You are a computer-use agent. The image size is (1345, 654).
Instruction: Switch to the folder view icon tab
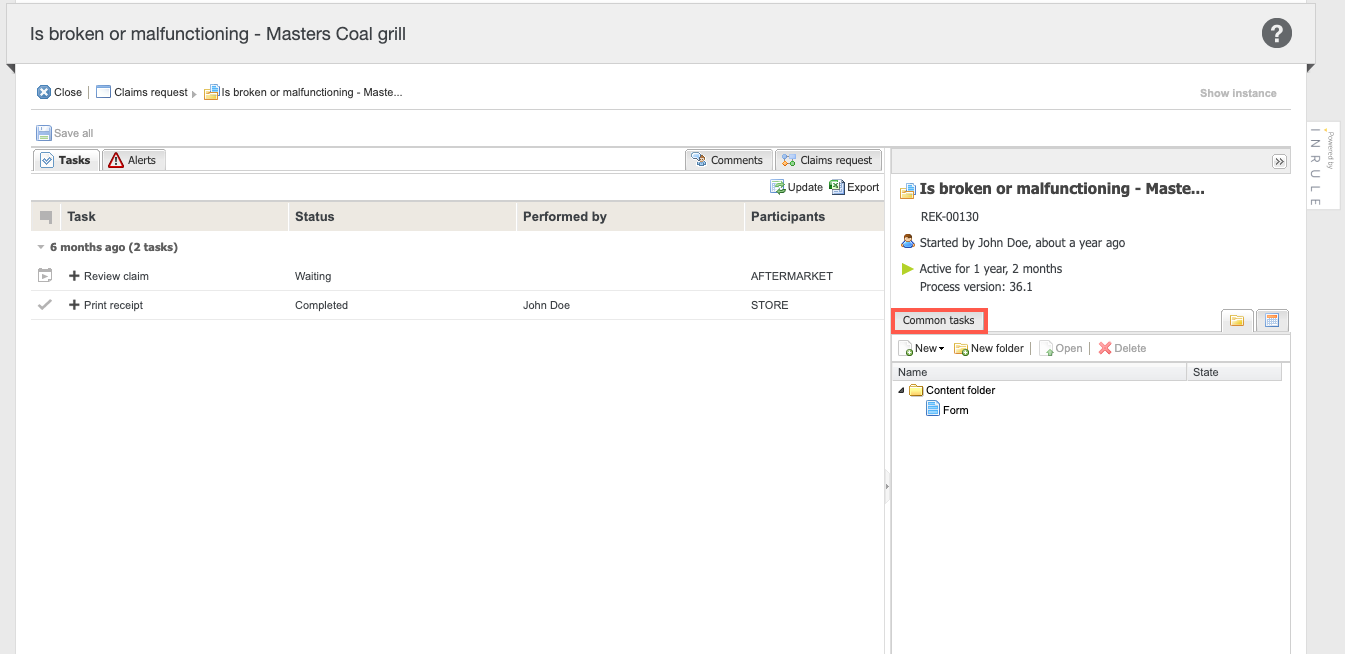(1237, 321)
